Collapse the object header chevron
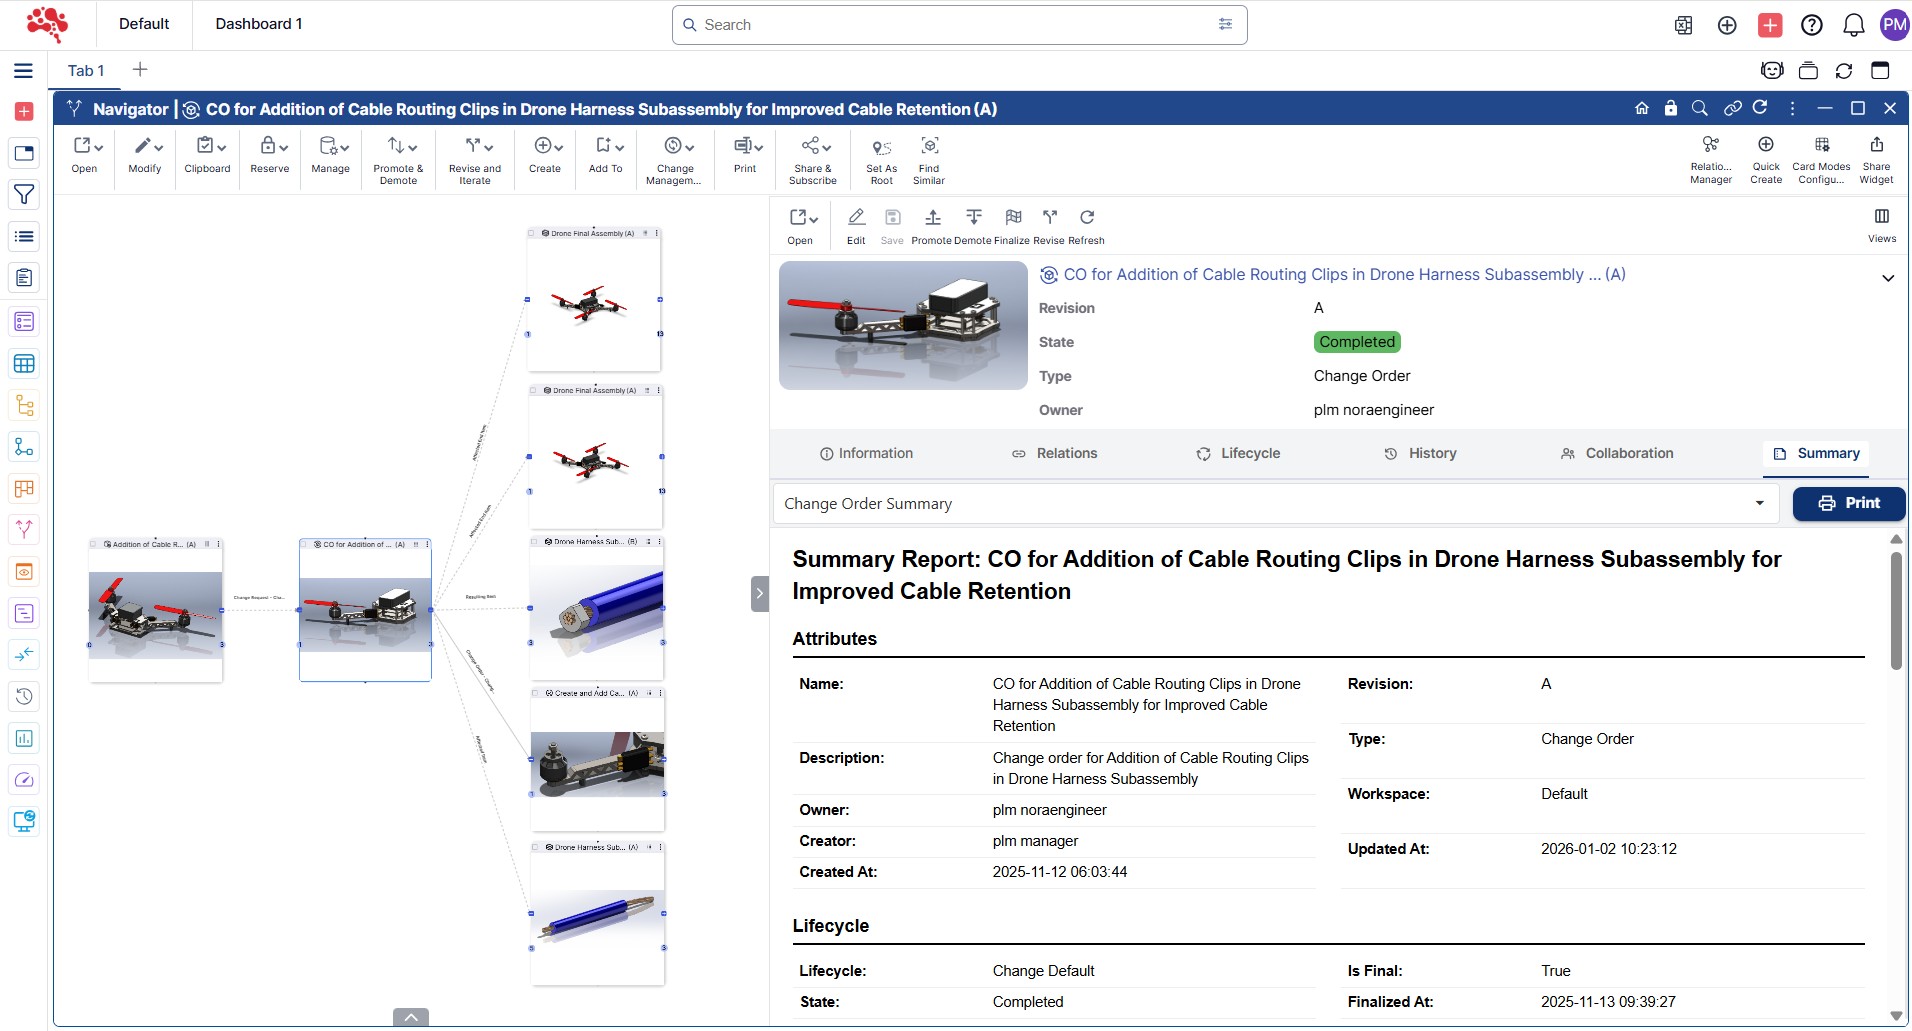1912x1031 pixels. 1887,278
